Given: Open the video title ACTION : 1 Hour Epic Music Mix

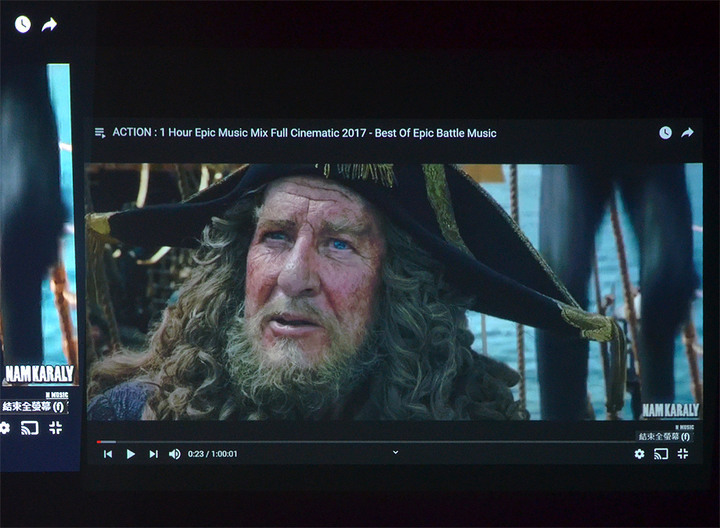Looking at the screenshot, I should click(304, 133).
